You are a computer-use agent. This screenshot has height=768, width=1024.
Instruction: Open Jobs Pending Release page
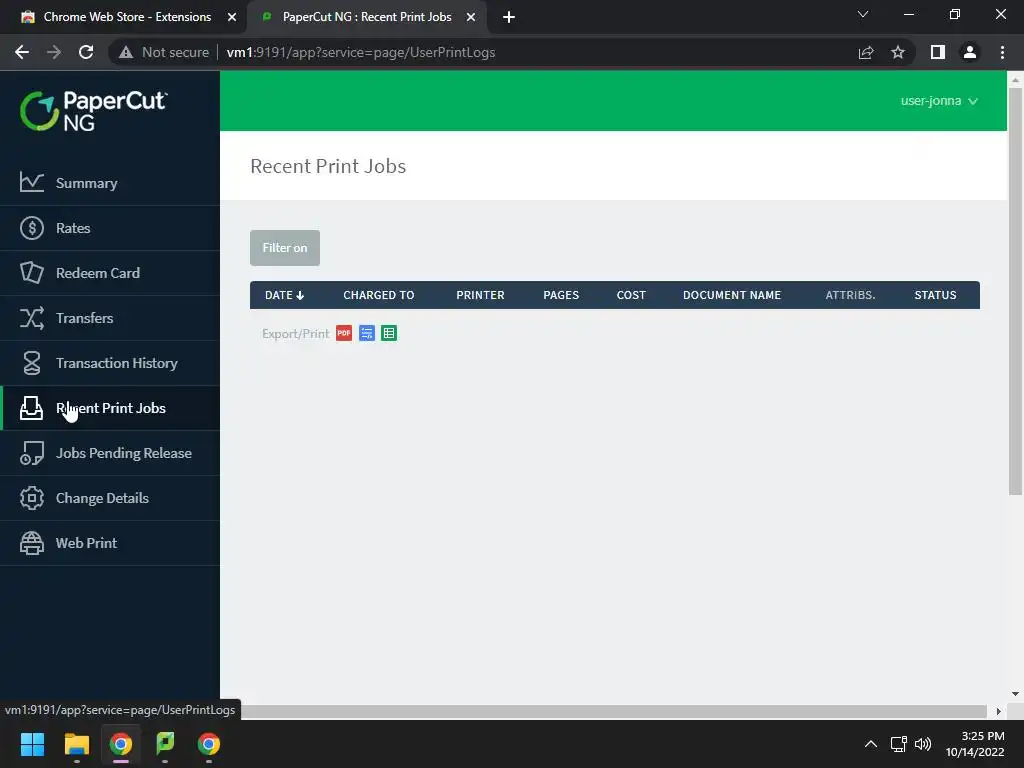click(x=110, y=453)
